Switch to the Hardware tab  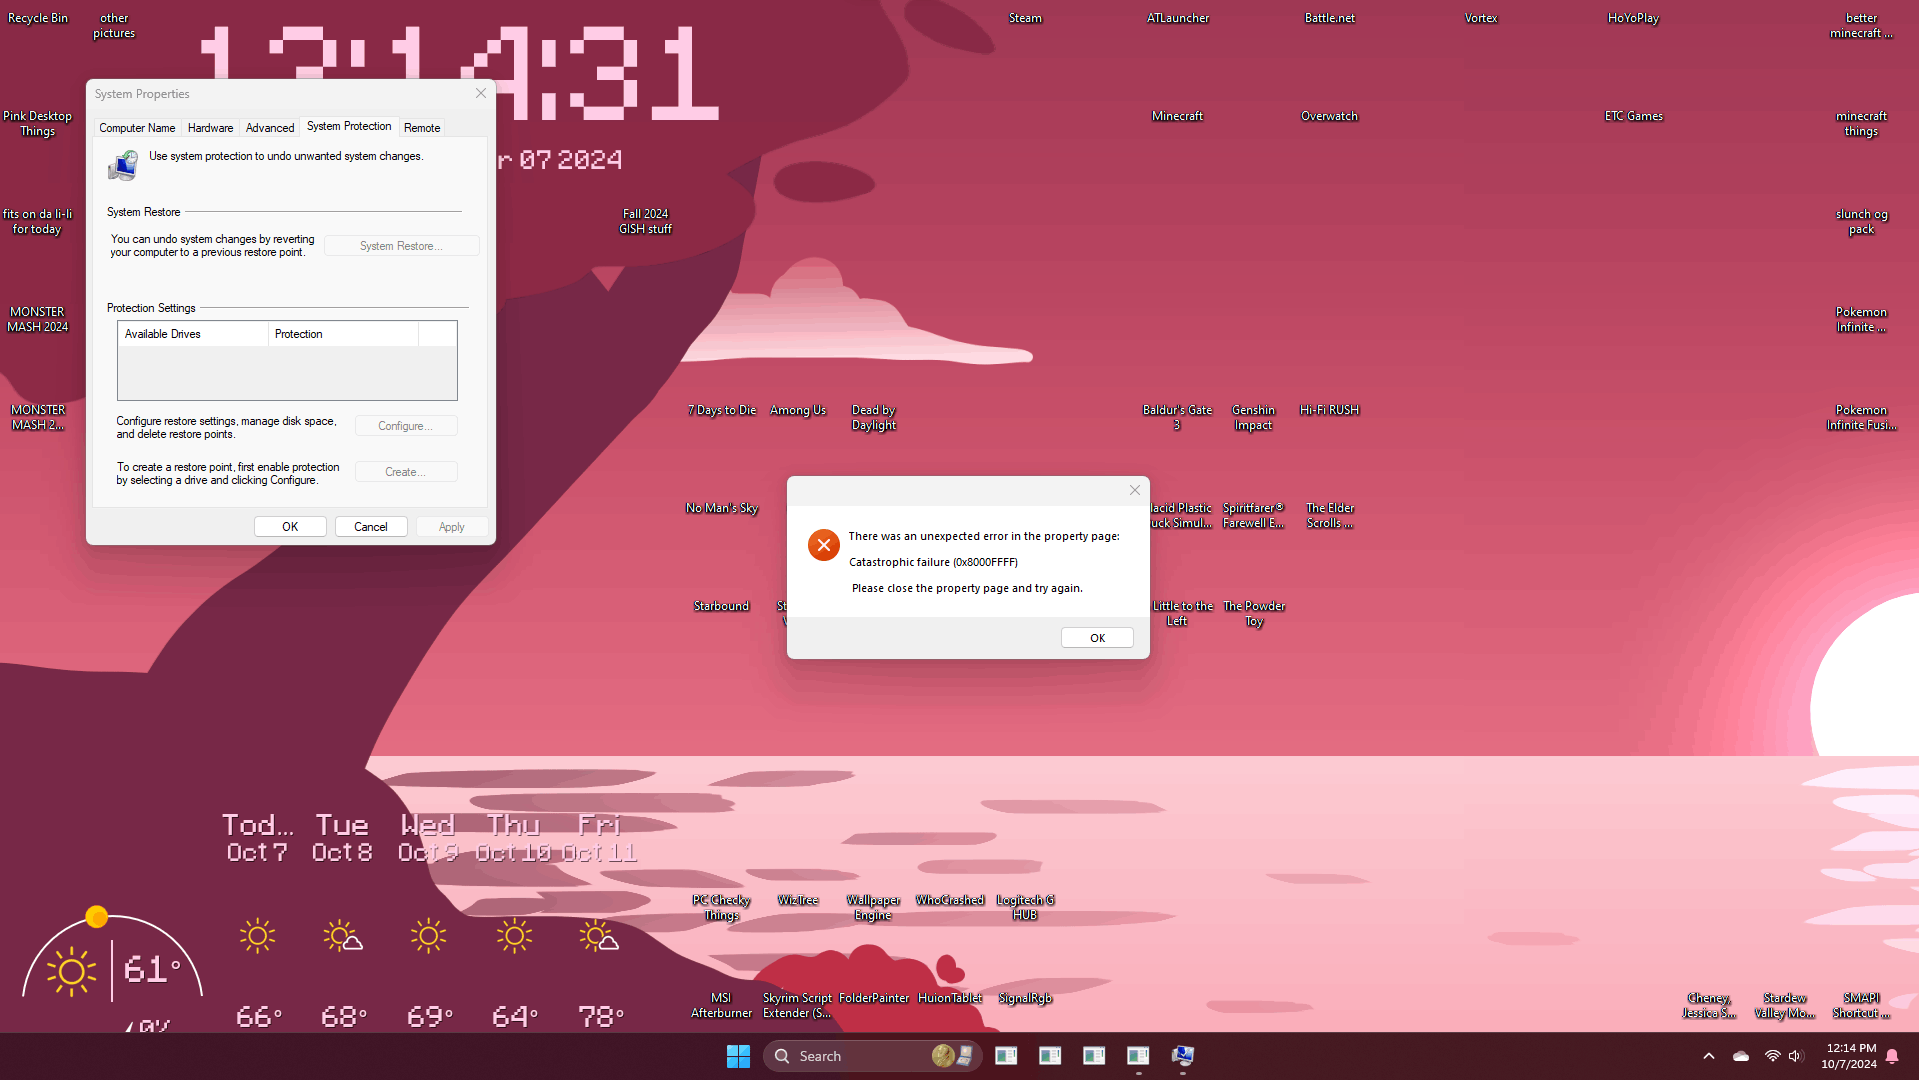[210, 128]
